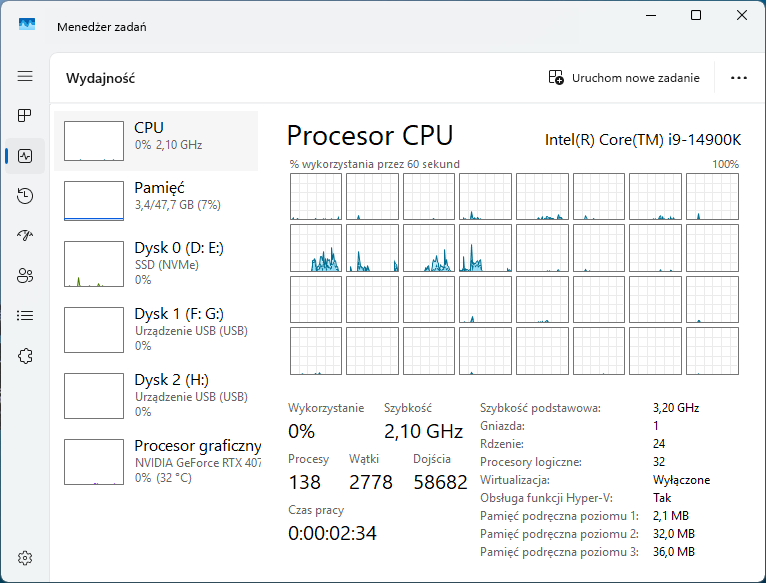The width and height of the screenshot is (766, 583).
Task: Select Dysk 2 (H:) entry
Action: click(x=156, y=396)
